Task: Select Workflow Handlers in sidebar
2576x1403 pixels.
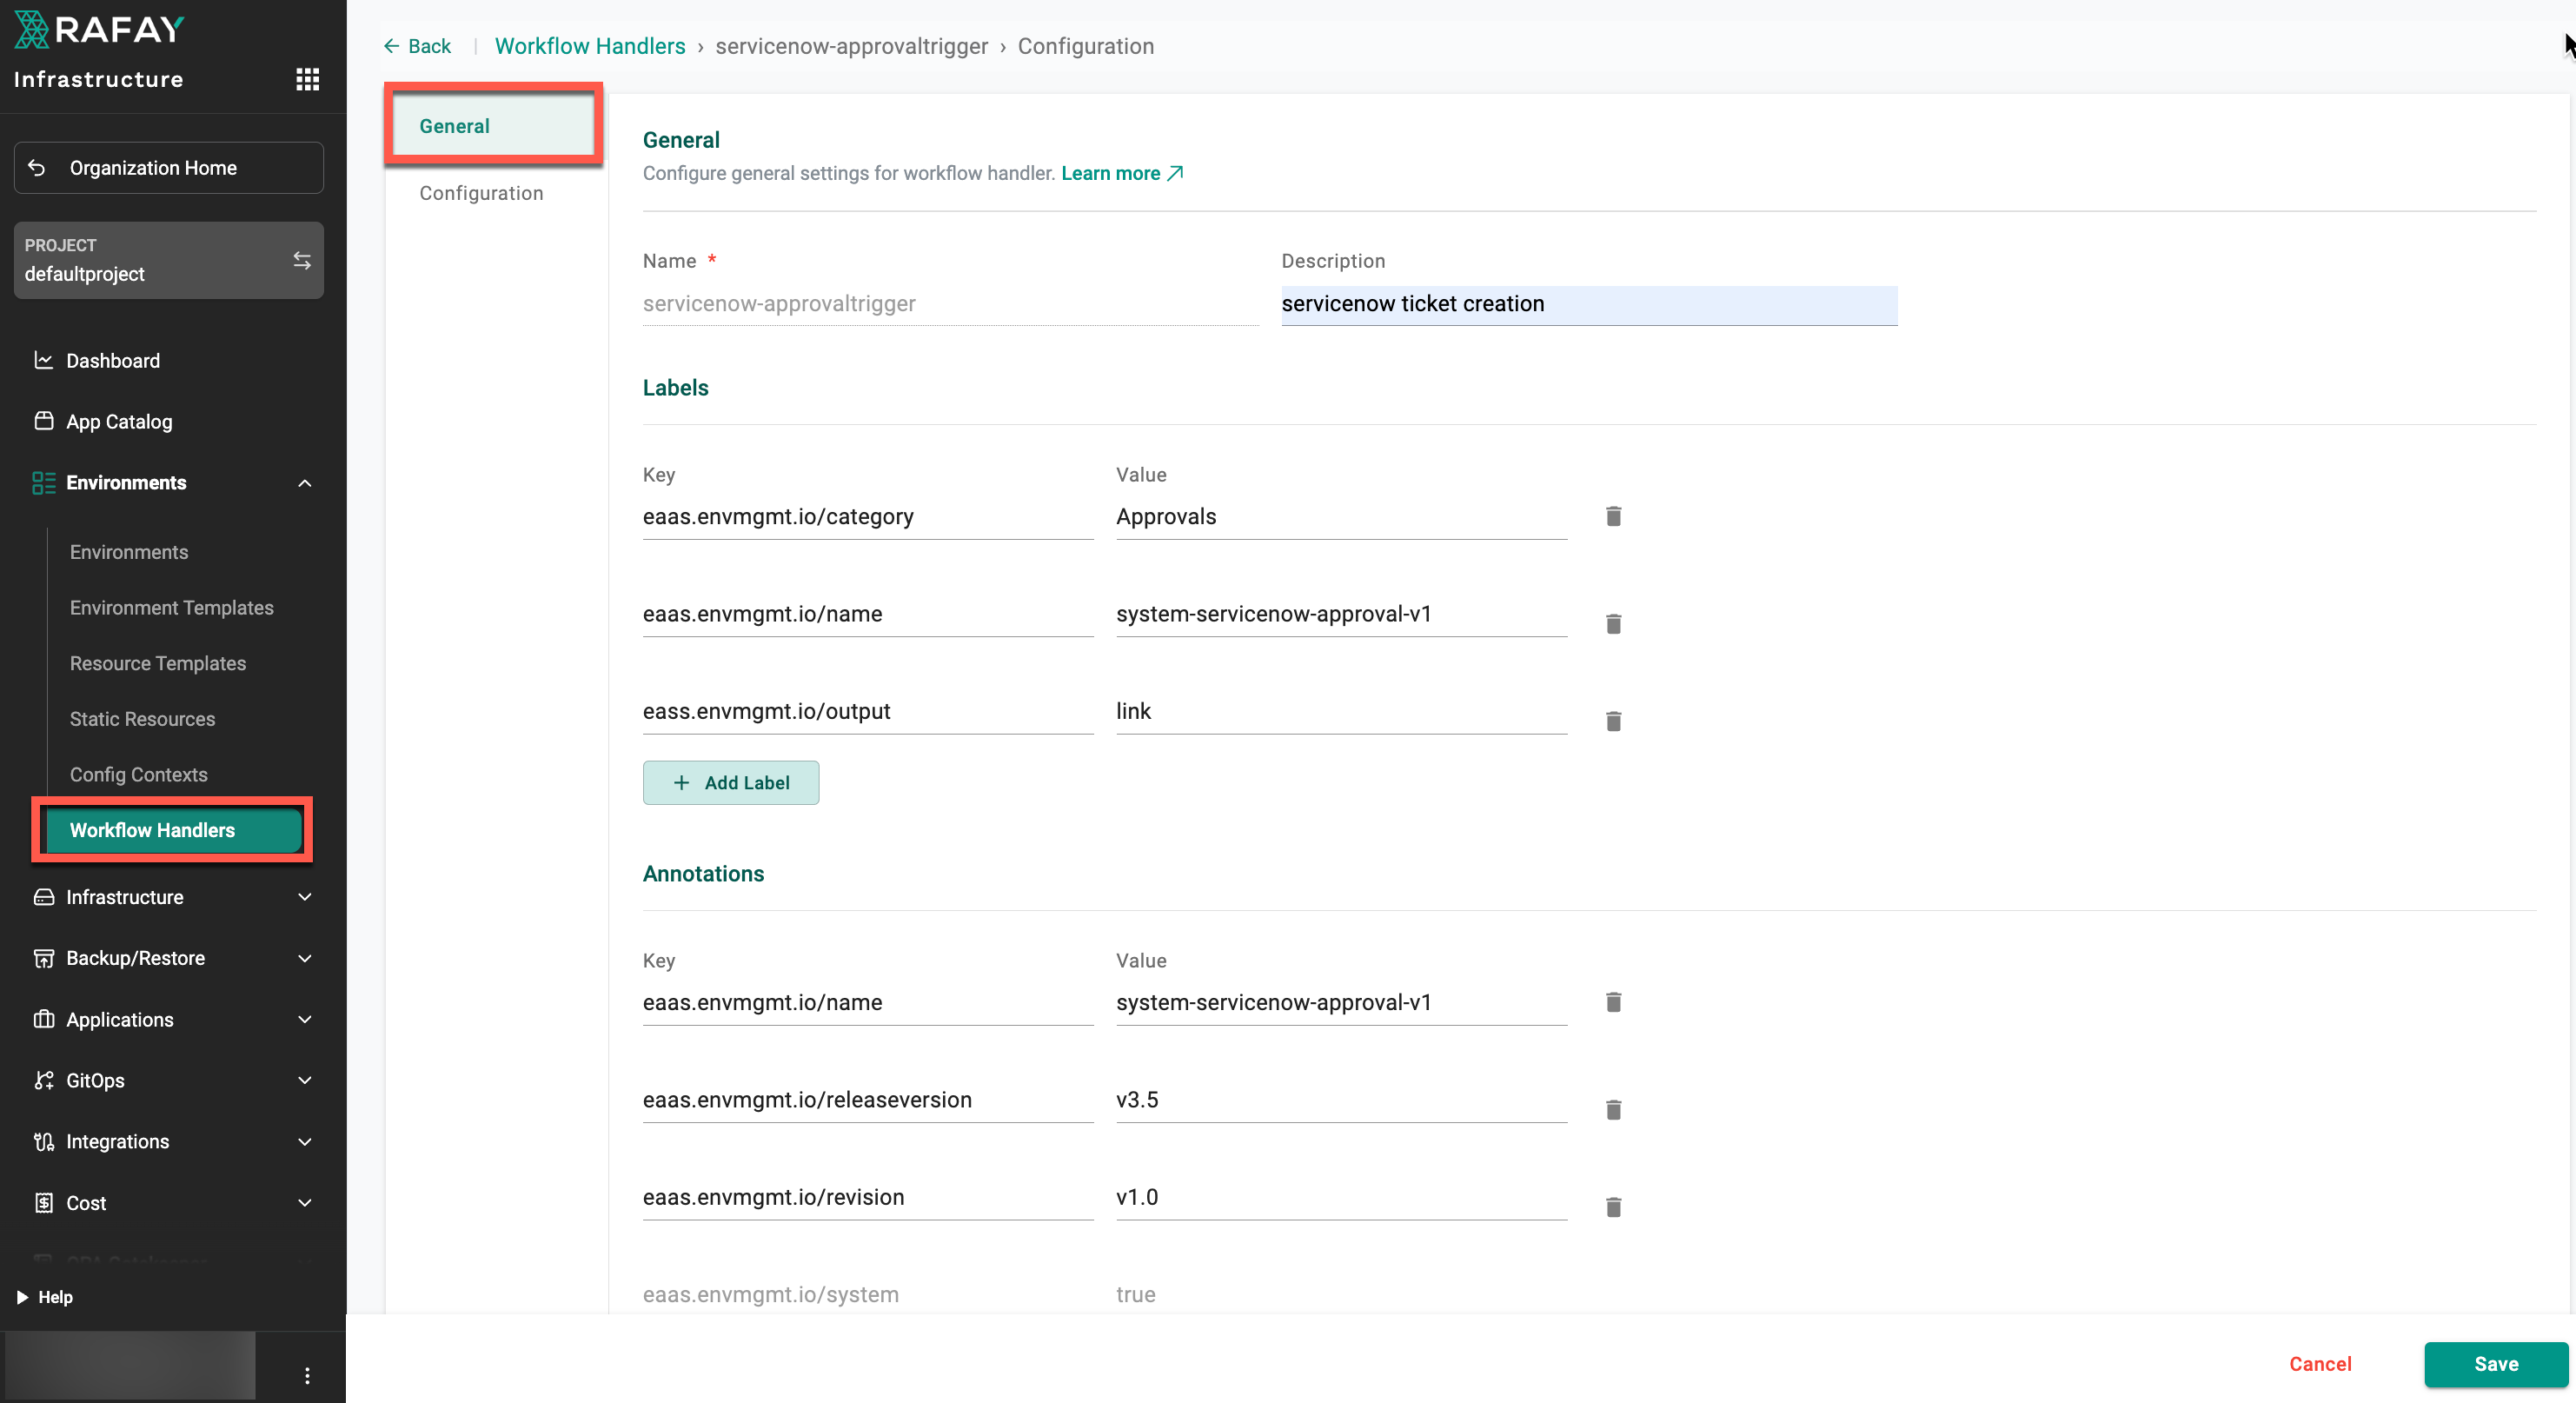Action: click(173, 830)
